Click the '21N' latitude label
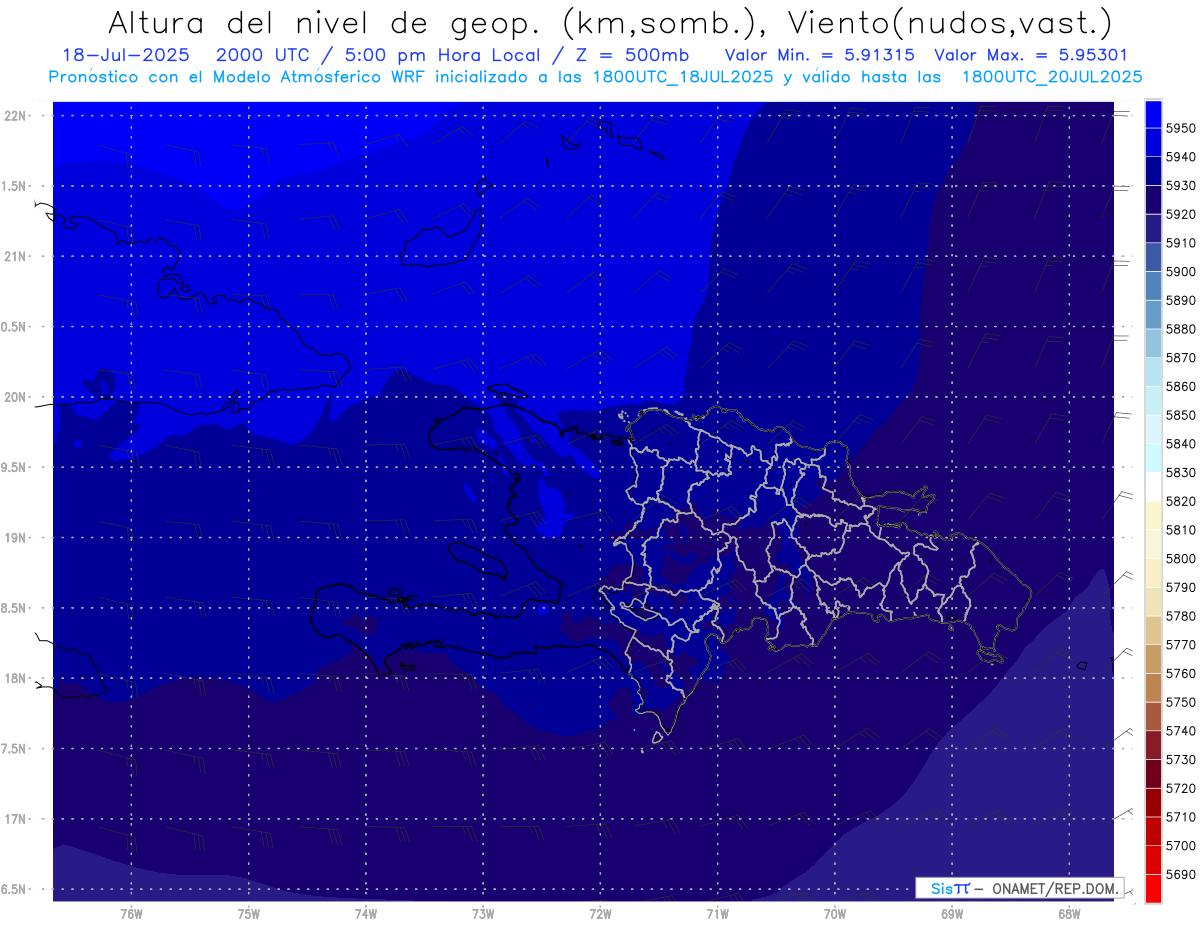The width and height of the screenshot is (1200, 927). point(15,257)
